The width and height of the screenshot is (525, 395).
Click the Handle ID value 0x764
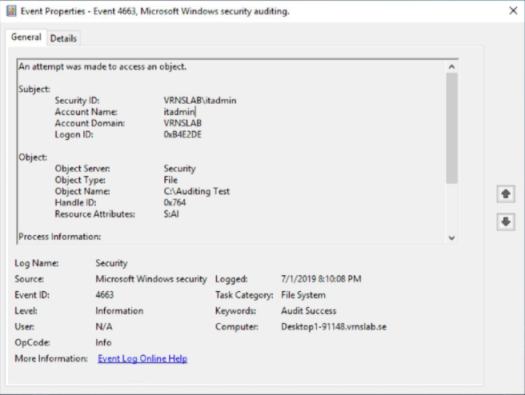pyautogui.click(x=174, y=203)
